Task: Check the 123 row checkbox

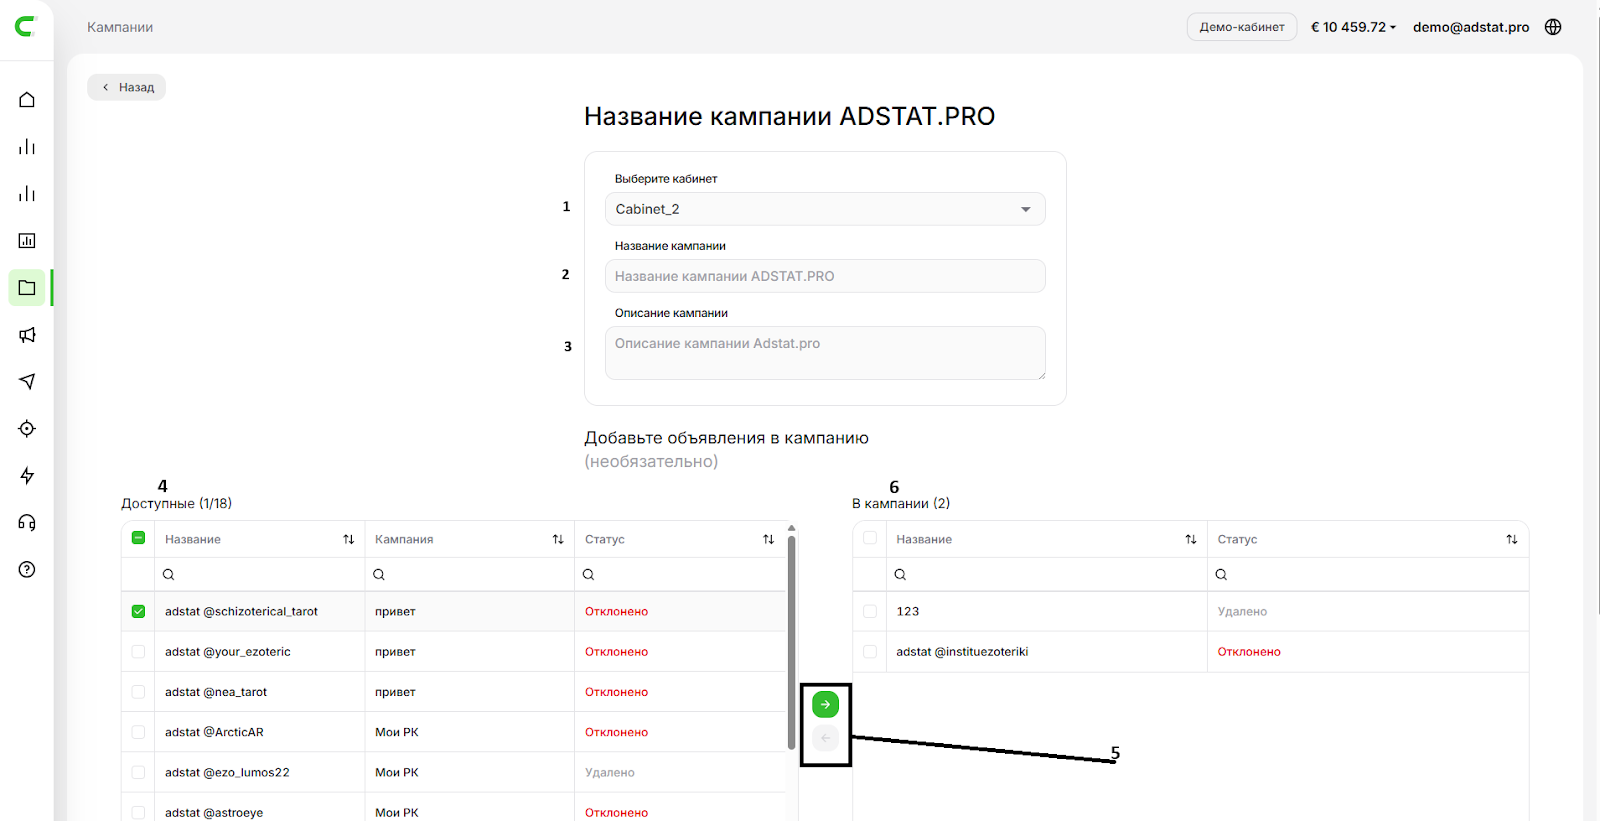Action: tap(870, 611)
